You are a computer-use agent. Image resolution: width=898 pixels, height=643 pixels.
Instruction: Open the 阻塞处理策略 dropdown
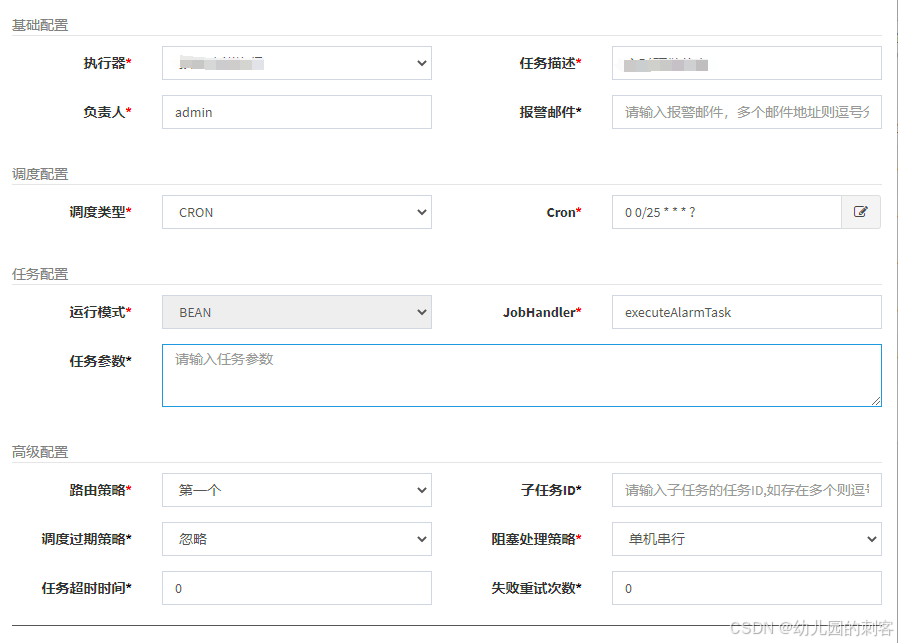click(x=747, y=539)
